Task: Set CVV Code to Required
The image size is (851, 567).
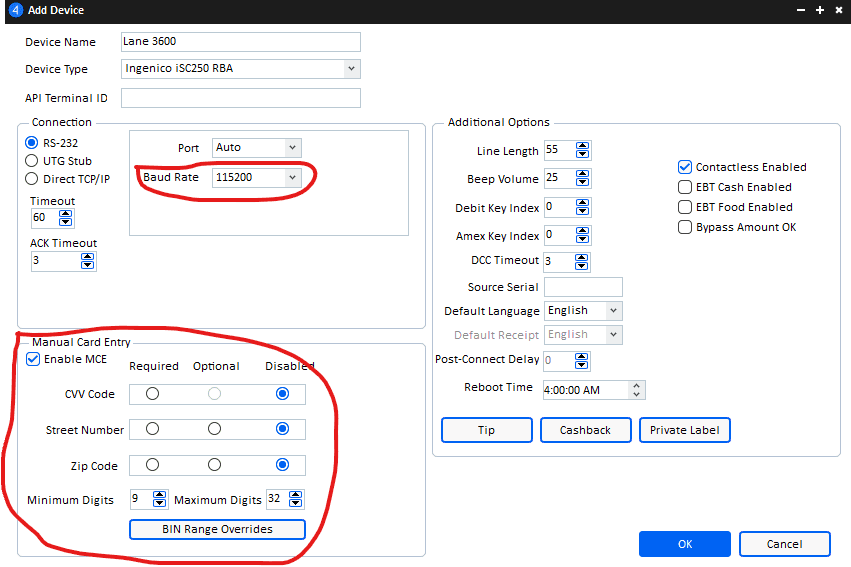Action: point(152,394)
